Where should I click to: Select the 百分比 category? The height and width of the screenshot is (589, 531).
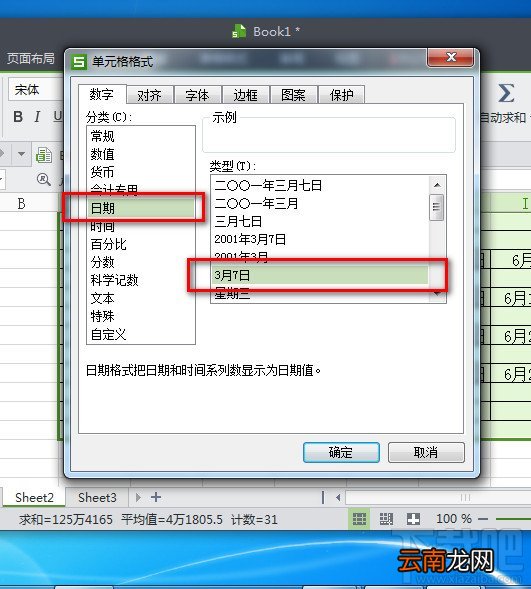(x=141, y=244)
